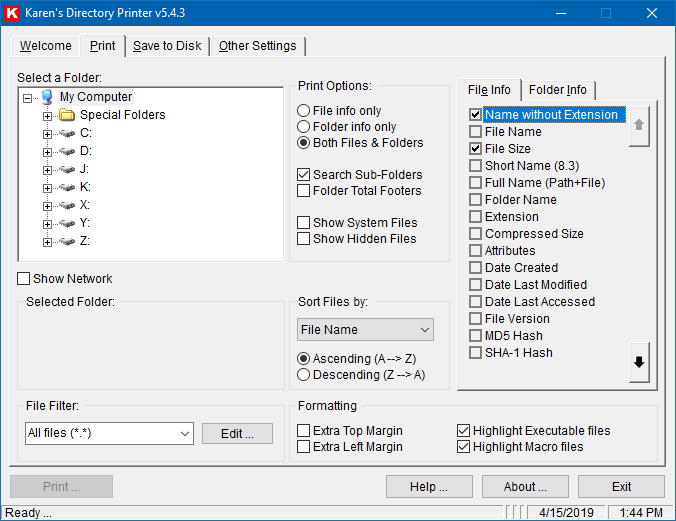Switch to the Welcome tab
This screenshot has width=676, height=521.
tap(46, 46)
